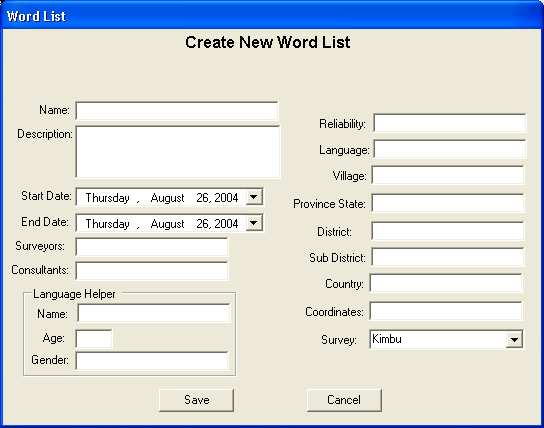Click the Coordinates input field
544x428 pixels.
click(x=446, y=311)
